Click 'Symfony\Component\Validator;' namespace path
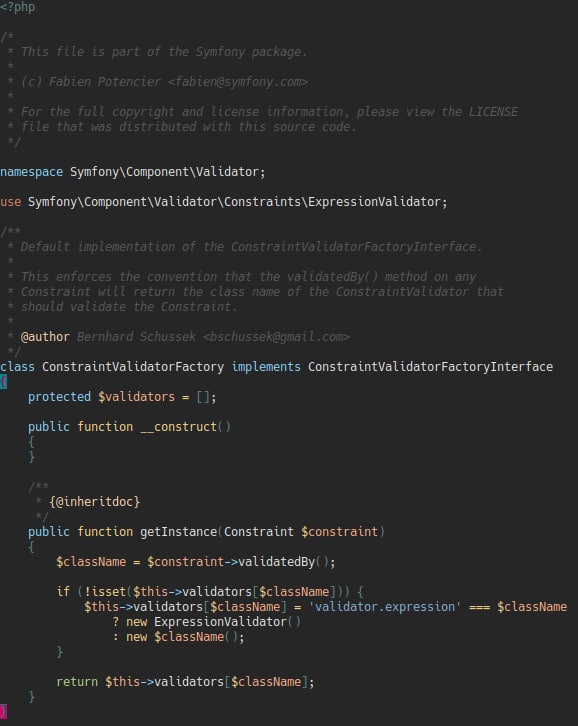Viewport: 578px width, 726px height. [168, 172]
